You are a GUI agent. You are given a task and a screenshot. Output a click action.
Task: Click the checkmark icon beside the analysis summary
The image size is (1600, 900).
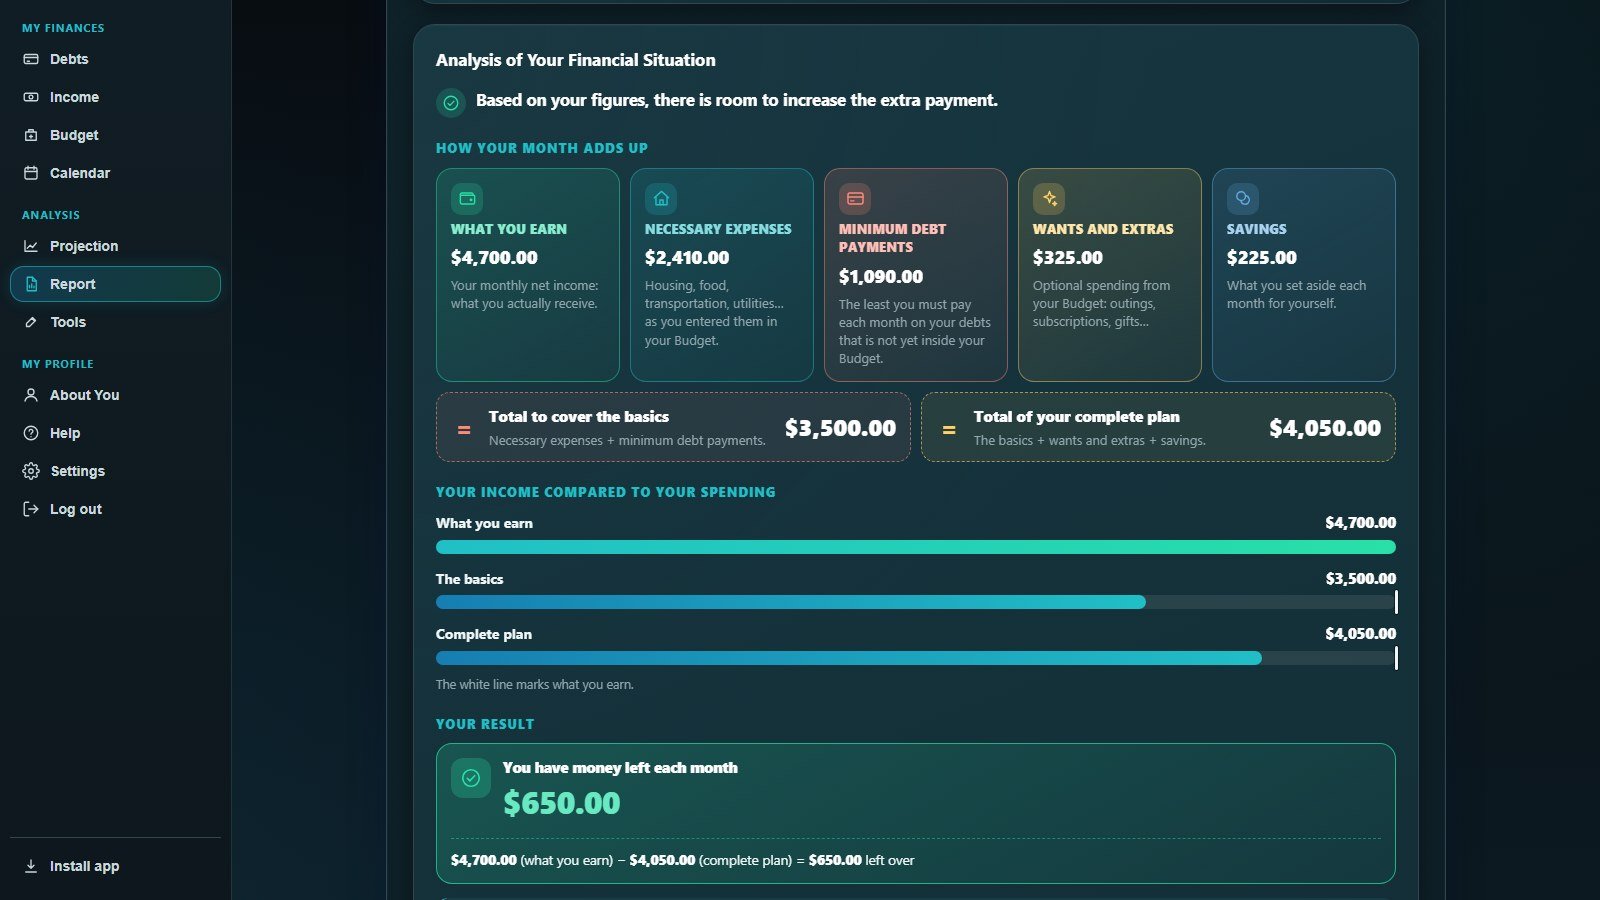(451, 102)
